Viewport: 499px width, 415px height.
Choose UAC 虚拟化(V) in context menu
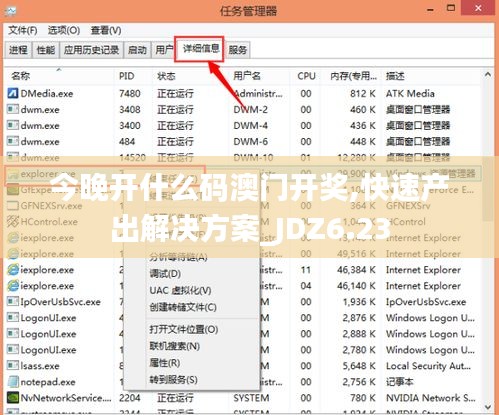180,290
